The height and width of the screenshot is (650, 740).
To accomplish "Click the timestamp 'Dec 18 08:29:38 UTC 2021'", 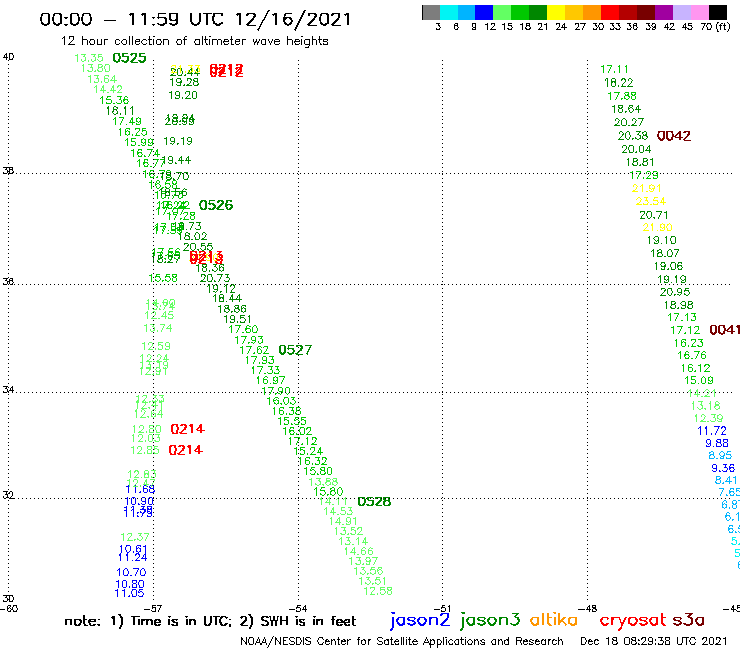I will tap(654, 641).
